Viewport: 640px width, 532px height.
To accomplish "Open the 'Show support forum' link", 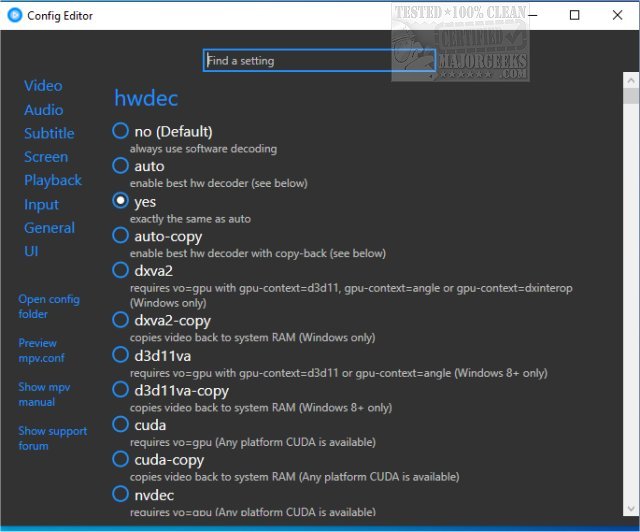I will pos(52,439).
